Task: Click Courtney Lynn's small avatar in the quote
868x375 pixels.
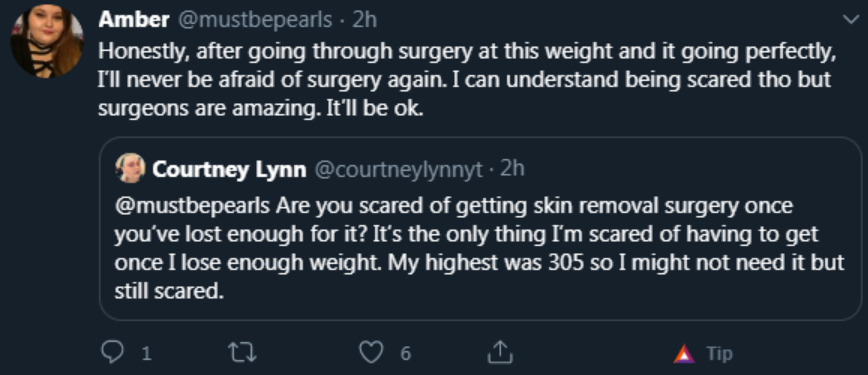Action: tap(131, 168)
